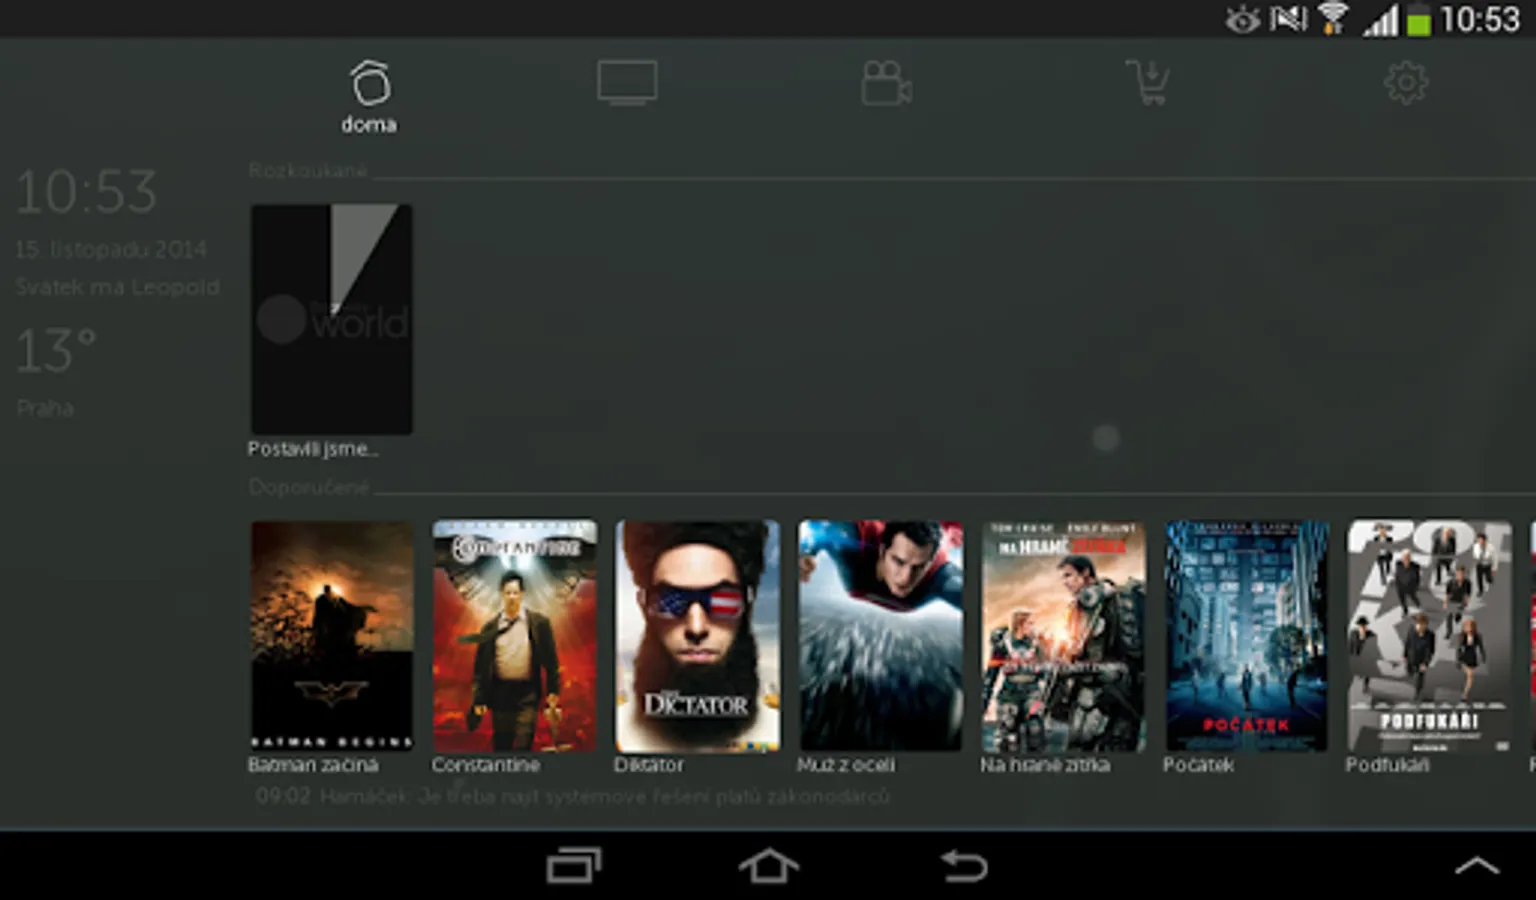Open the Batman začíná poster
The width and height of the screenshot is (1536, 900).
(331, 636)
